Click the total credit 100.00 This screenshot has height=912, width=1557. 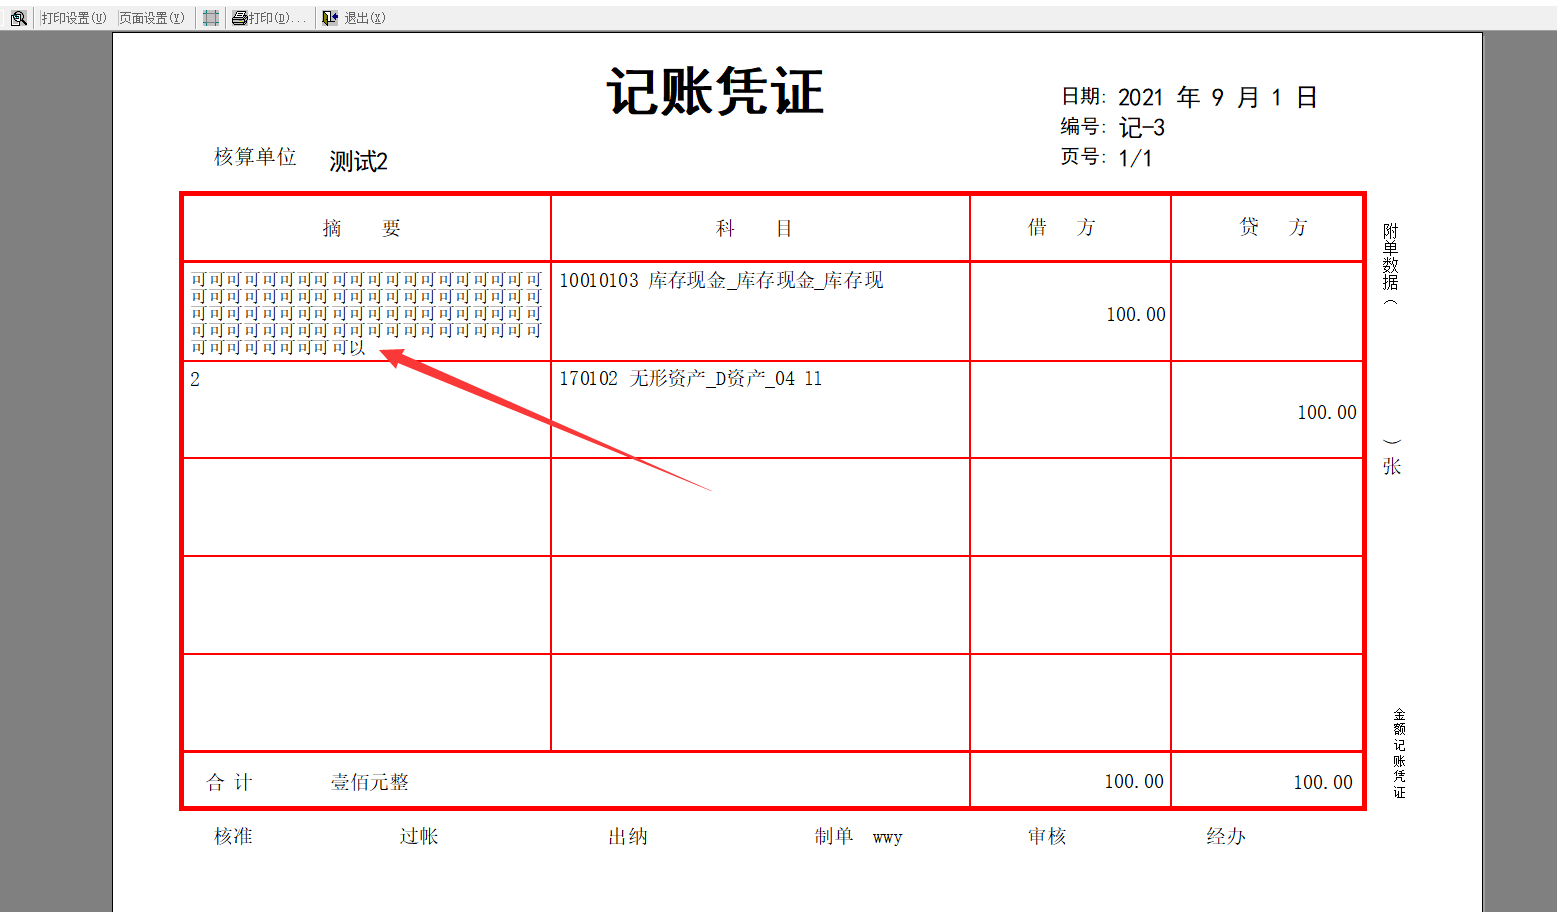[1322, 782]
